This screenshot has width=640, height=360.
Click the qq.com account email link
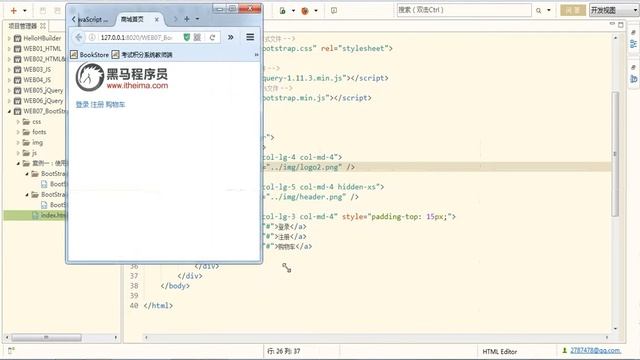[x=596, y=350]
